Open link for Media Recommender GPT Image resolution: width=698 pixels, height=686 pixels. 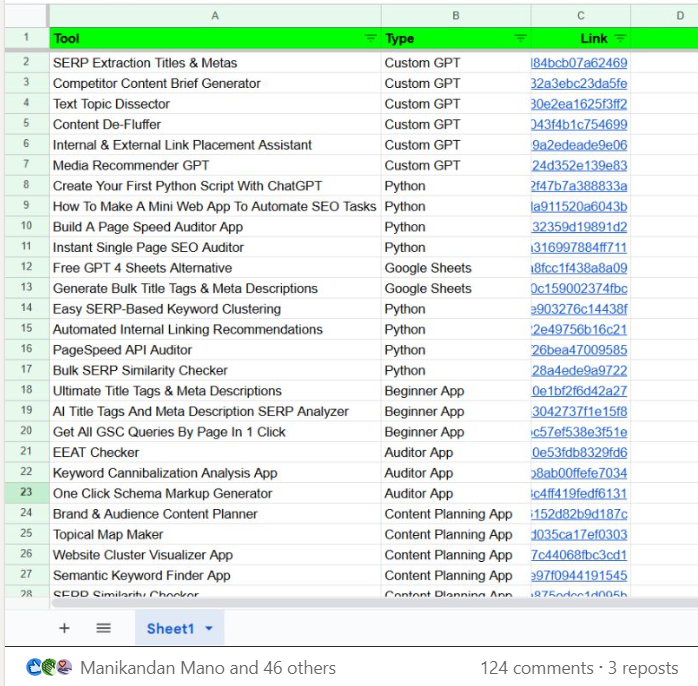[579, 165]
